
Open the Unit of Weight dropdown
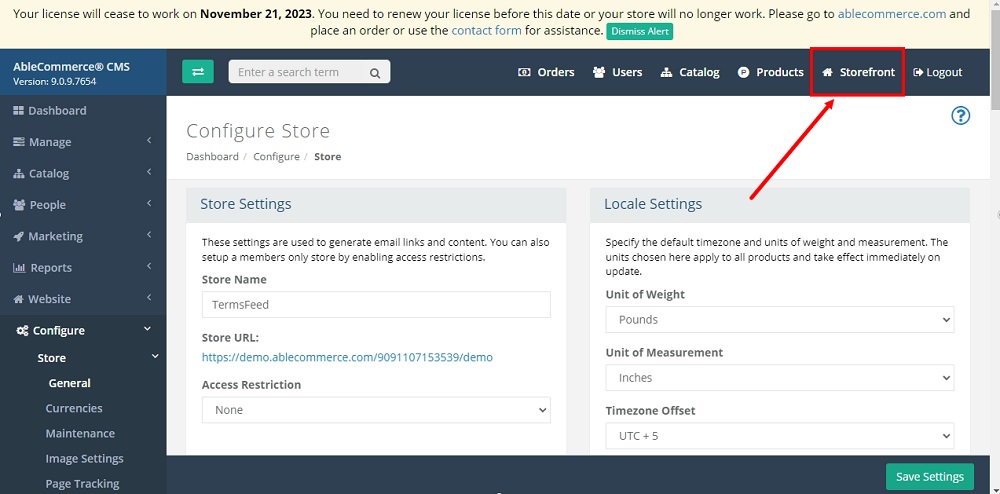(779, 319)
